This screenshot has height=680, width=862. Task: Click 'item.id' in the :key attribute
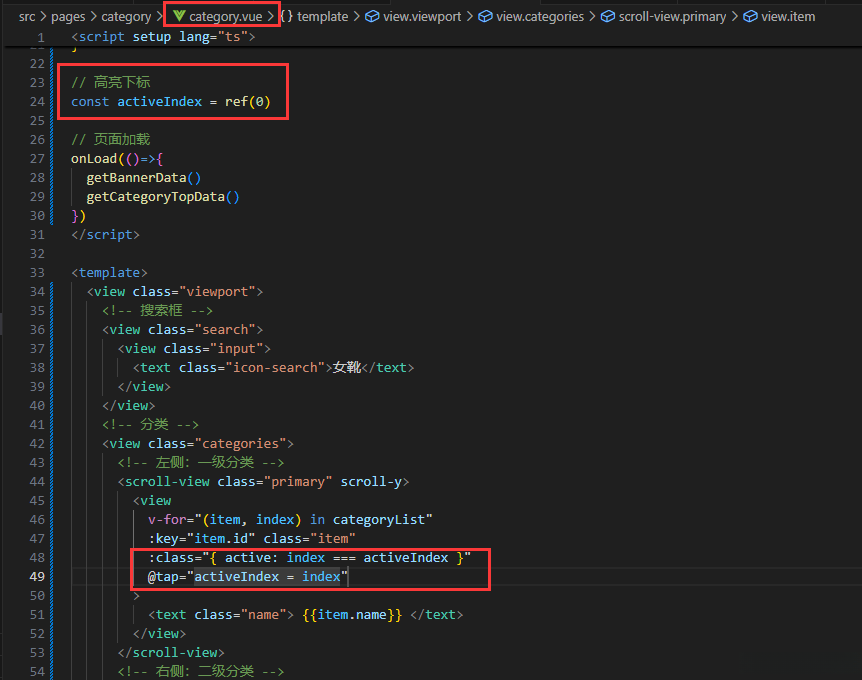click(x=221, y=539)
